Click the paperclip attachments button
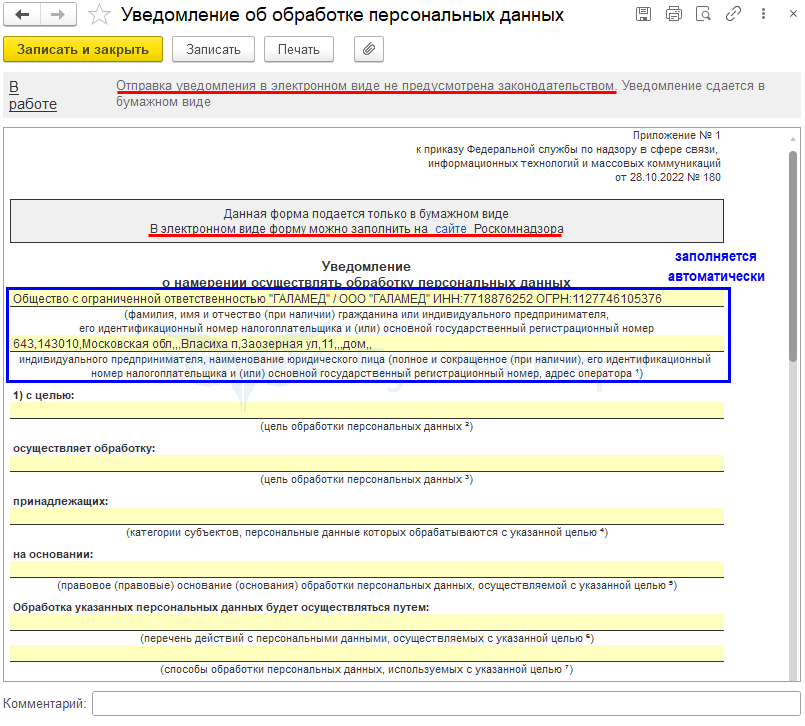805x726 pixels. point(369,49)
